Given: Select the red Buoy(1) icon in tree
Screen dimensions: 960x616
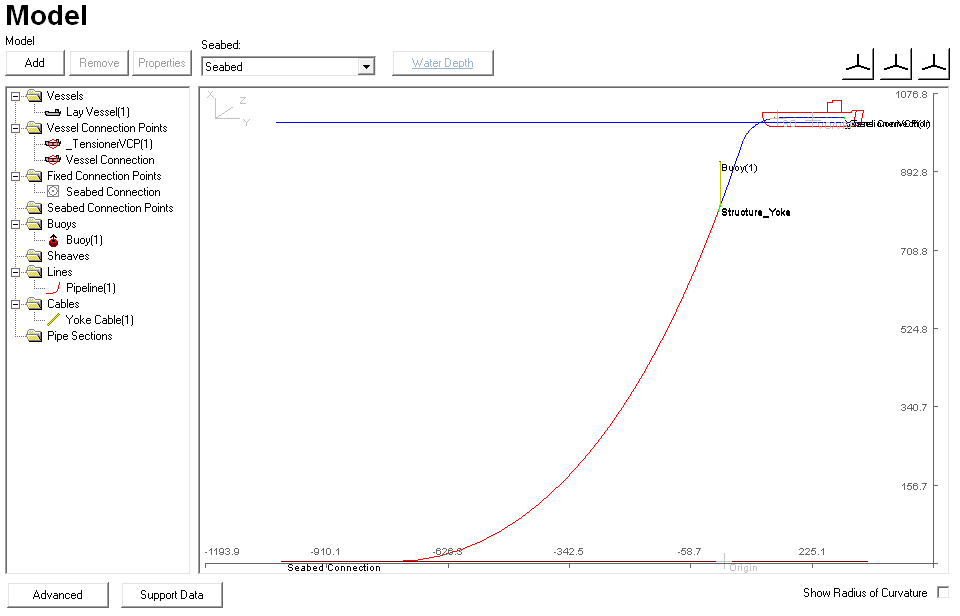Looking at the screenshot, I should (x=54, y=240).
